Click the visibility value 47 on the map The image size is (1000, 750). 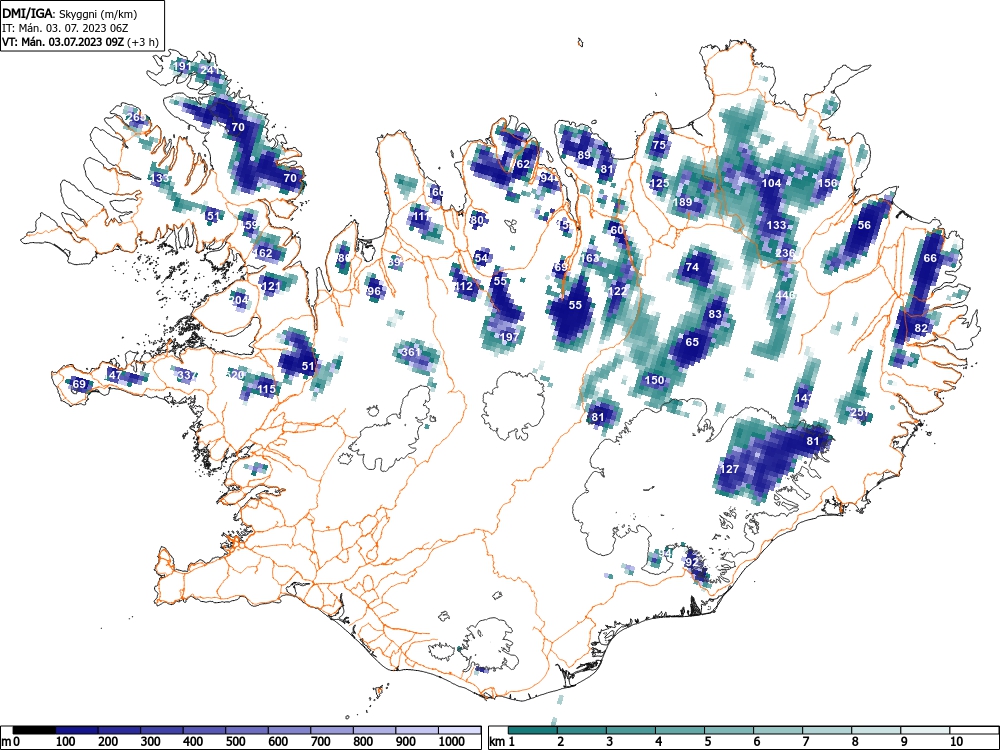pyautogui.click(x=115, y=375)
